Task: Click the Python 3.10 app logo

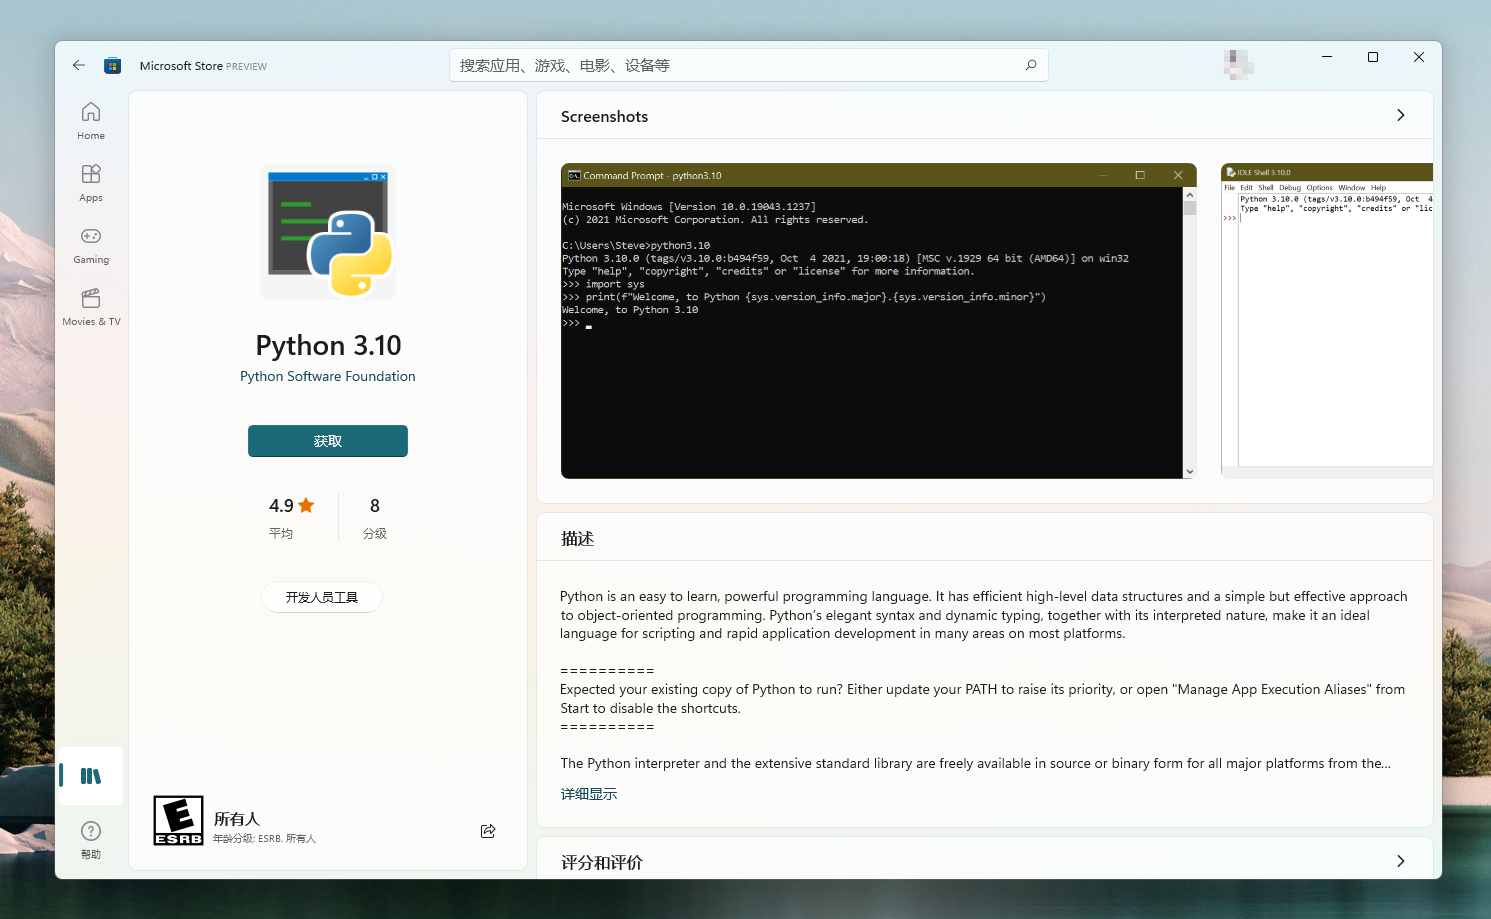Action: 328,232
